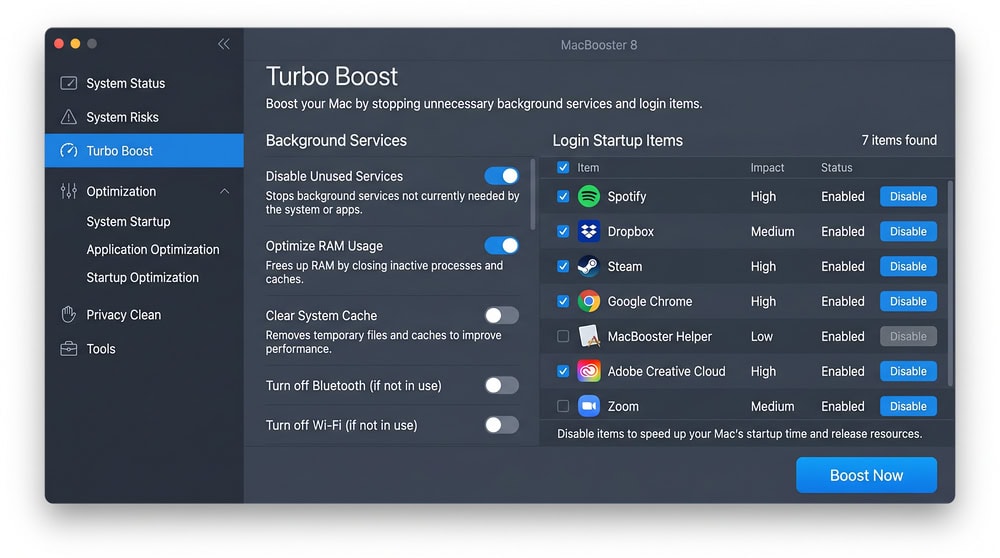This screenshot has height=558, width=1000.
Task: Click the Adobe Creative Cloud icon
Action: pos(589,371)
